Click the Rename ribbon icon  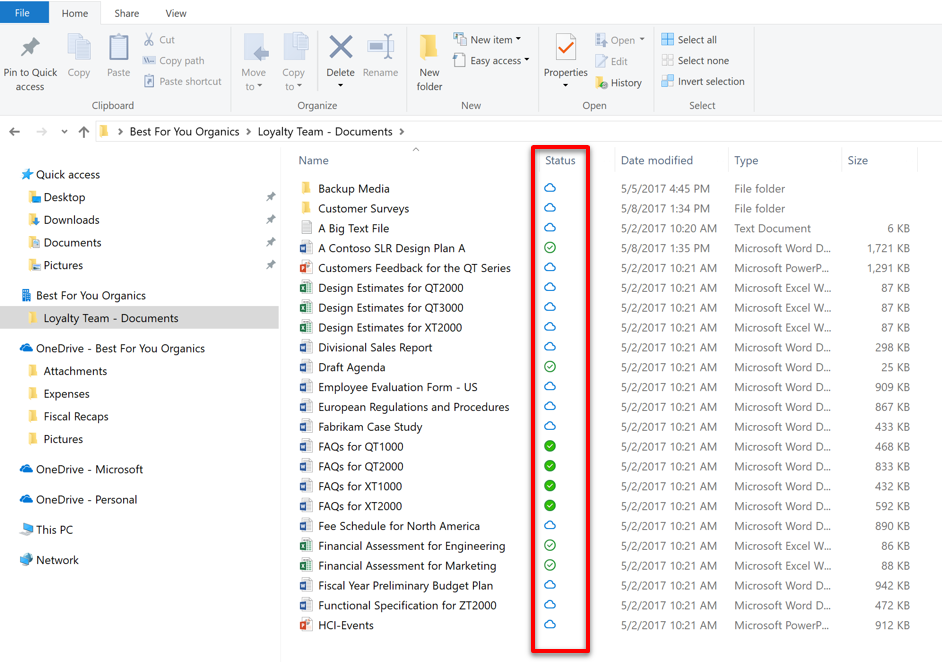(381, 47)
